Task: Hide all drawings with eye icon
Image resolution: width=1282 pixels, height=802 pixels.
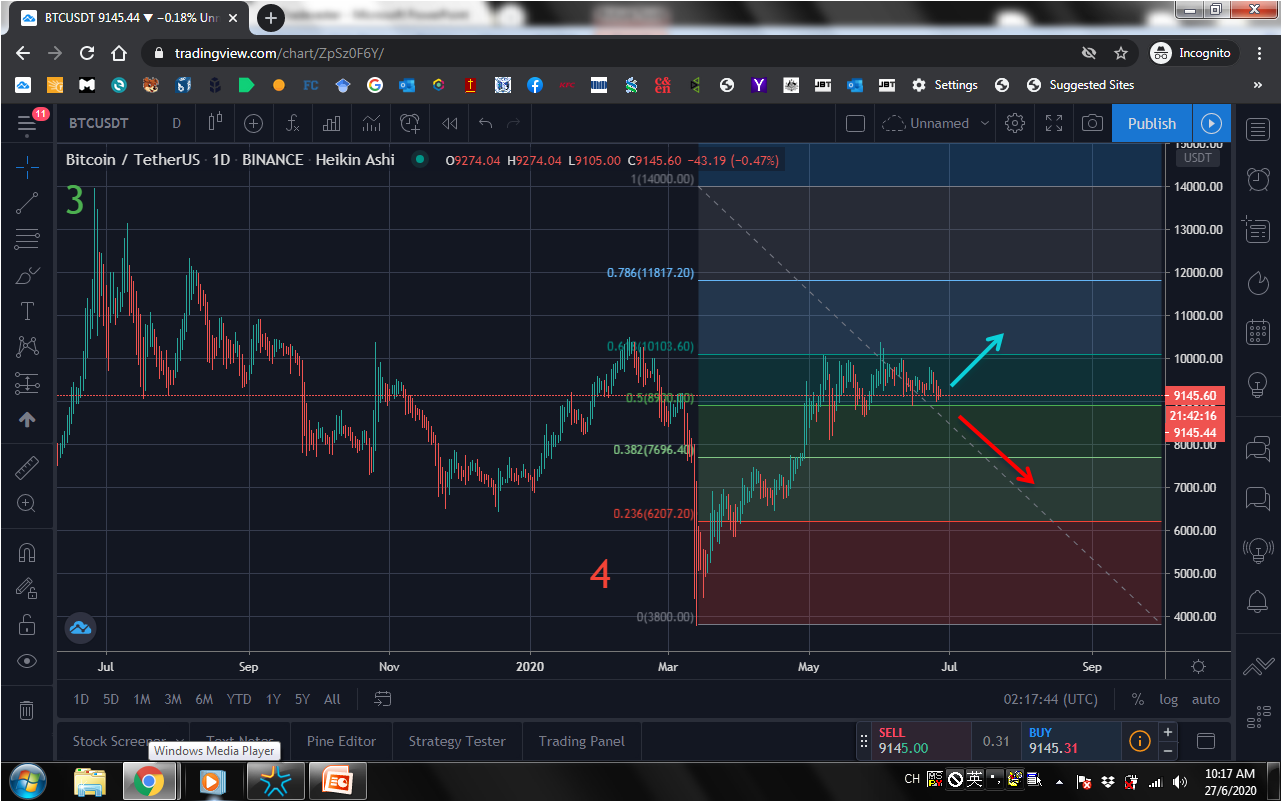Action: pyautogui.click(x=27, y=661)
